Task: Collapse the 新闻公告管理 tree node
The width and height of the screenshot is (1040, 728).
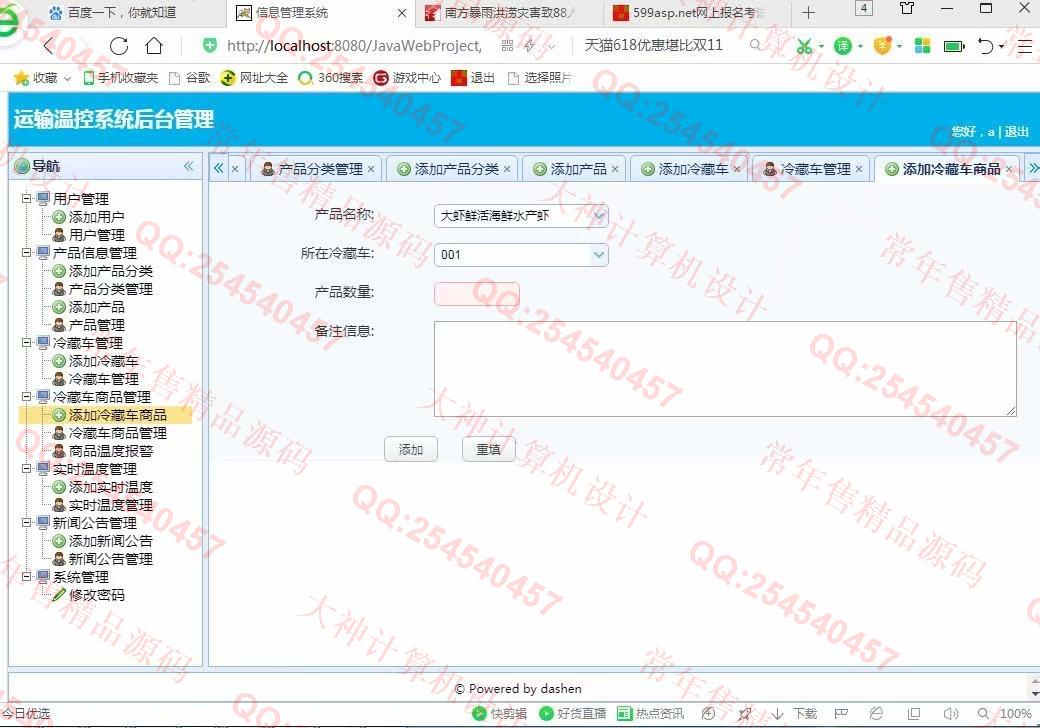Action: coord(27,522)
